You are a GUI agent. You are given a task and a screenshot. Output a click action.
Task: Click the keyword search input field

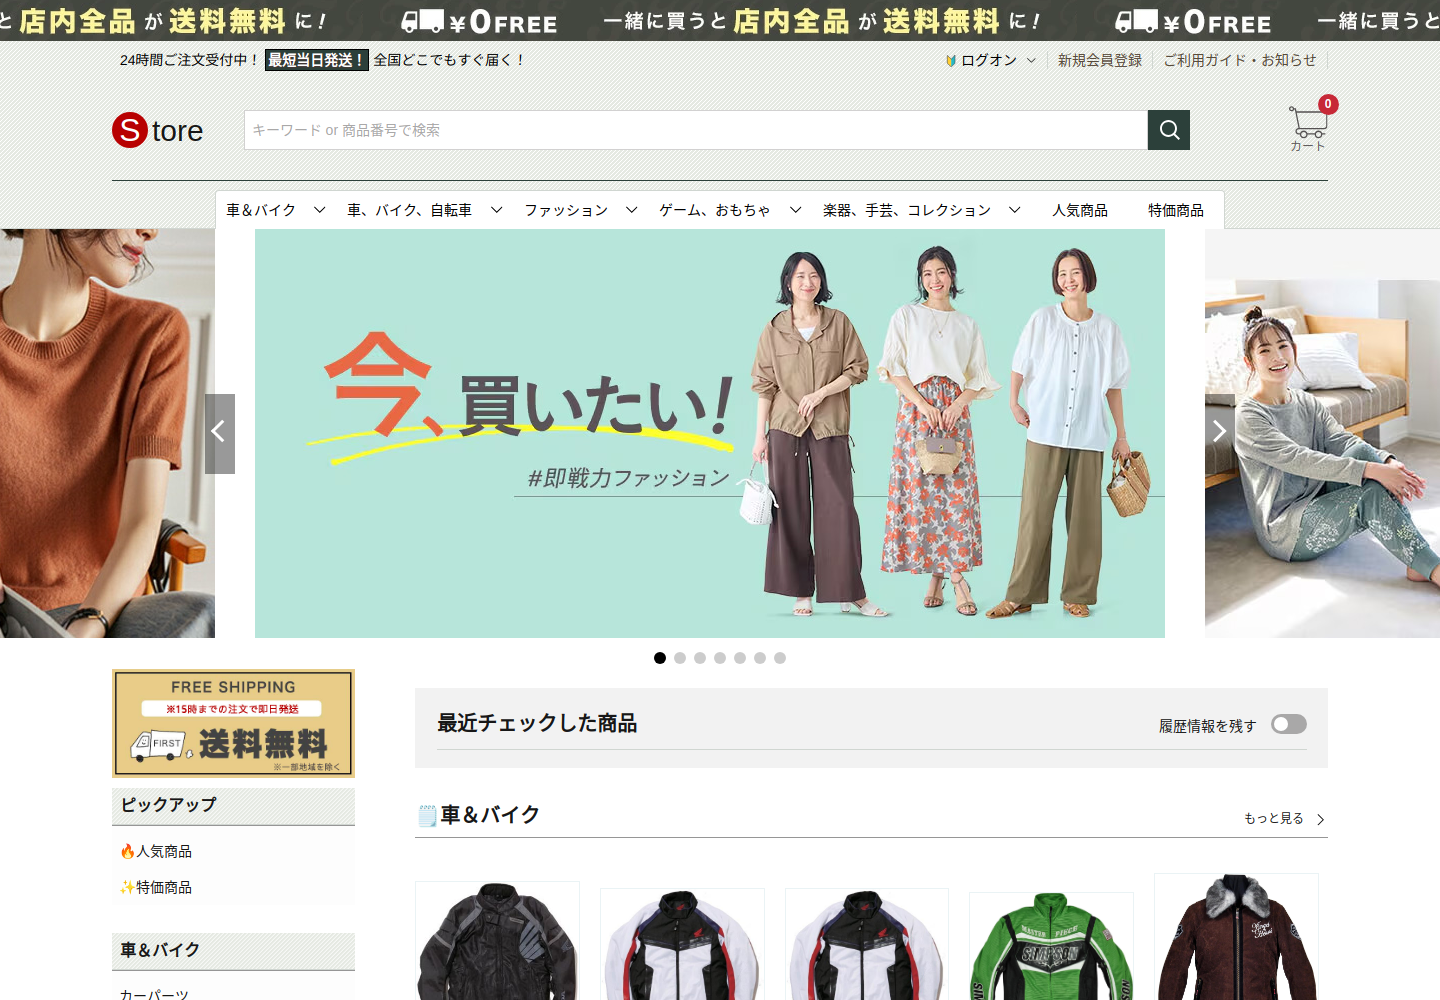click(696, 130)
